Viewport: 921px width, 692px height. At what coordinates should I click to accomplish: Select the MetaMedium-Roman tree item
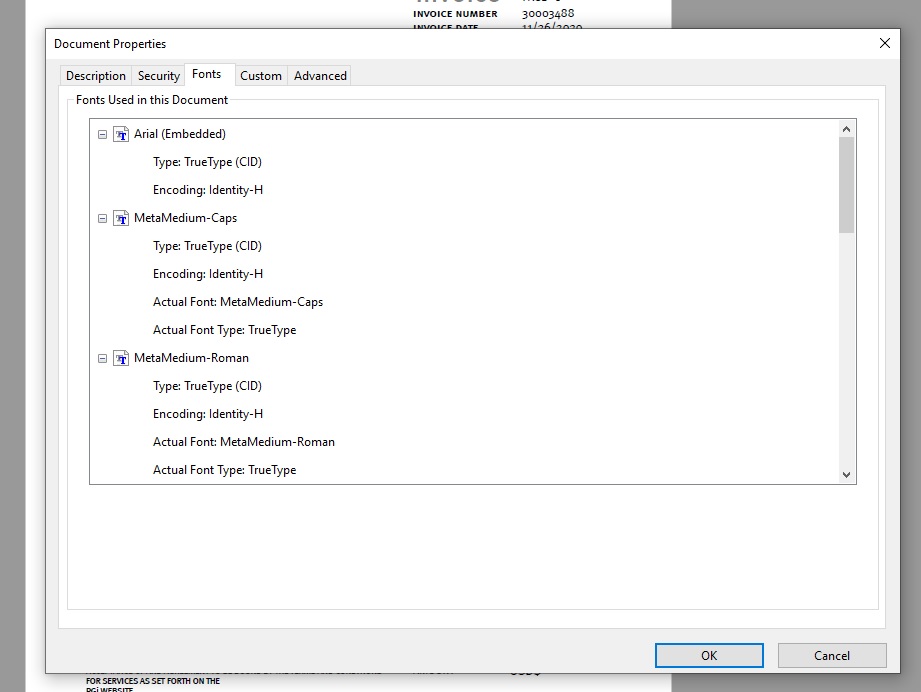coord(191,358)
